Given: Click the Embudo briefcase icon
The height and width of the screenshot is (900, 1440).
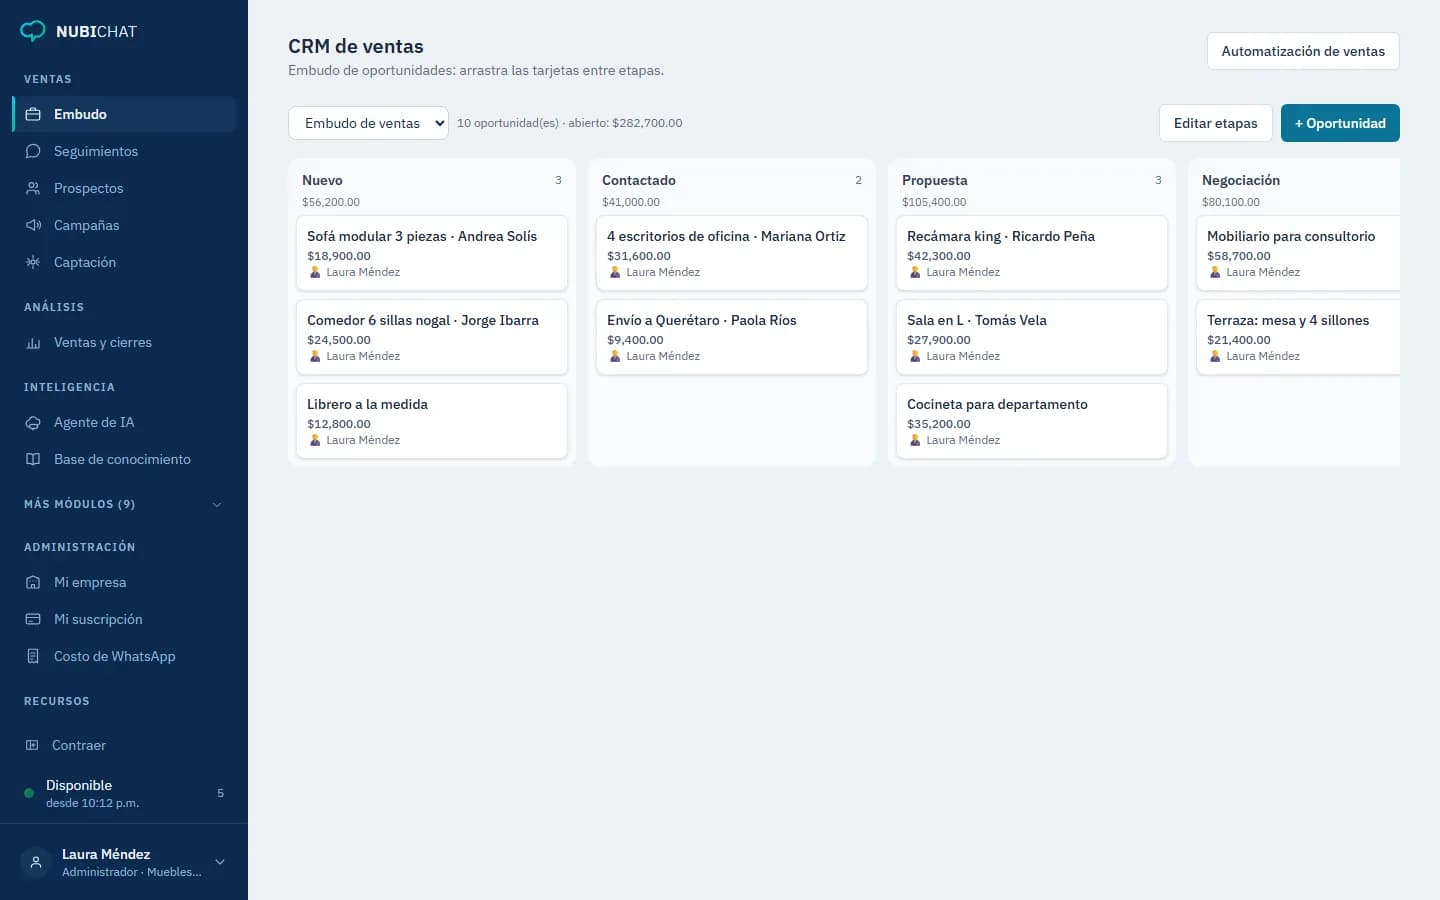Looking at the screenshot, I should [33, 114].
